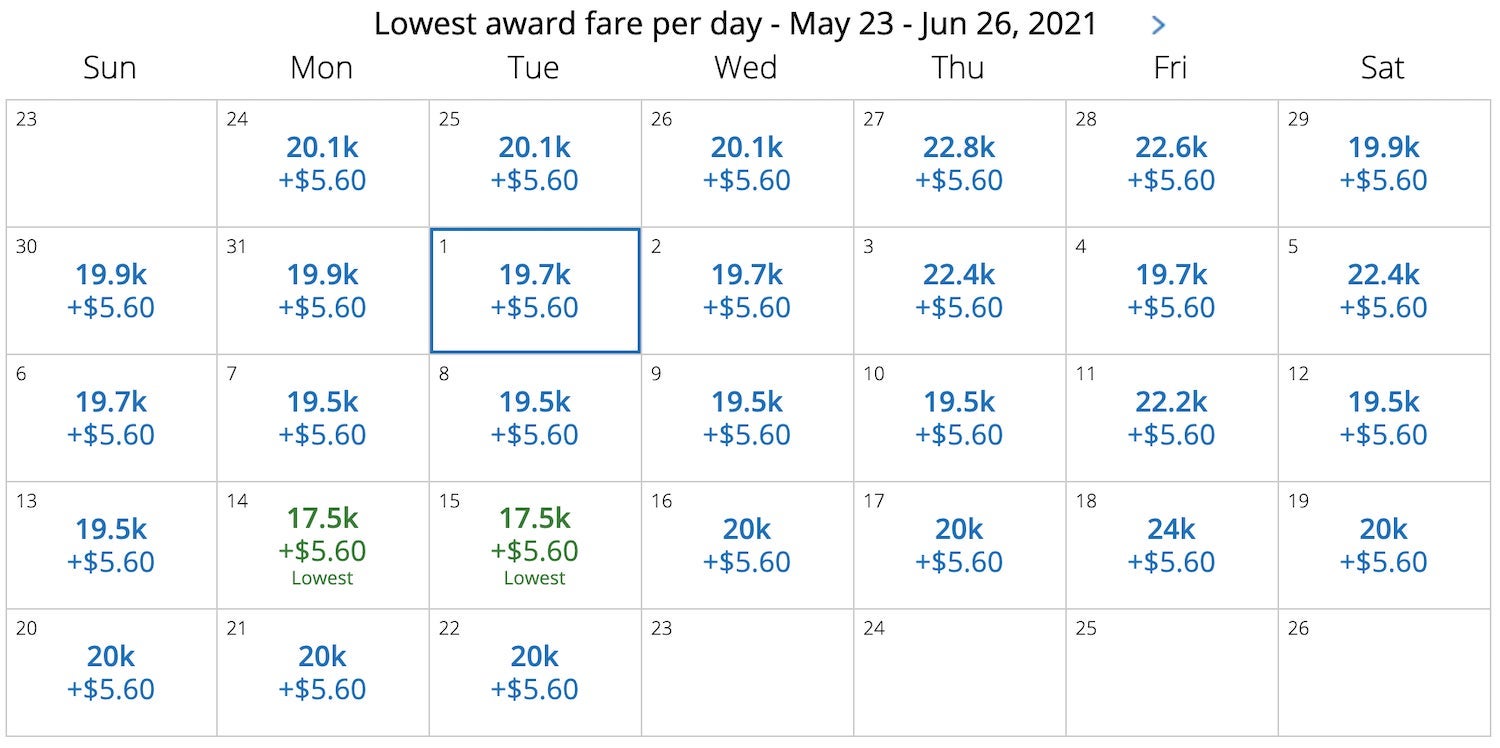Click the 20k fare on June 22

click(x=535, y=671)
